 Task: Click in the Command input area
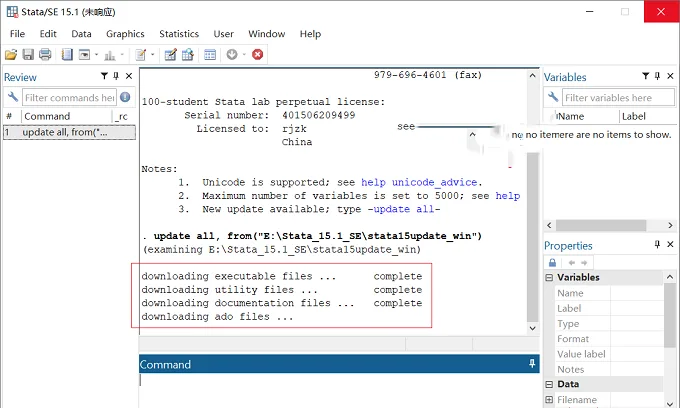pos(339,390)
